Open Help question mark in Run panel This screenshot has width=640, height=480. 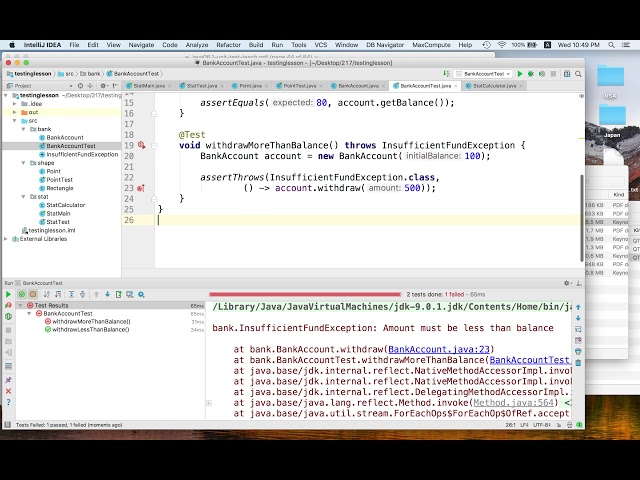point(8,402)
